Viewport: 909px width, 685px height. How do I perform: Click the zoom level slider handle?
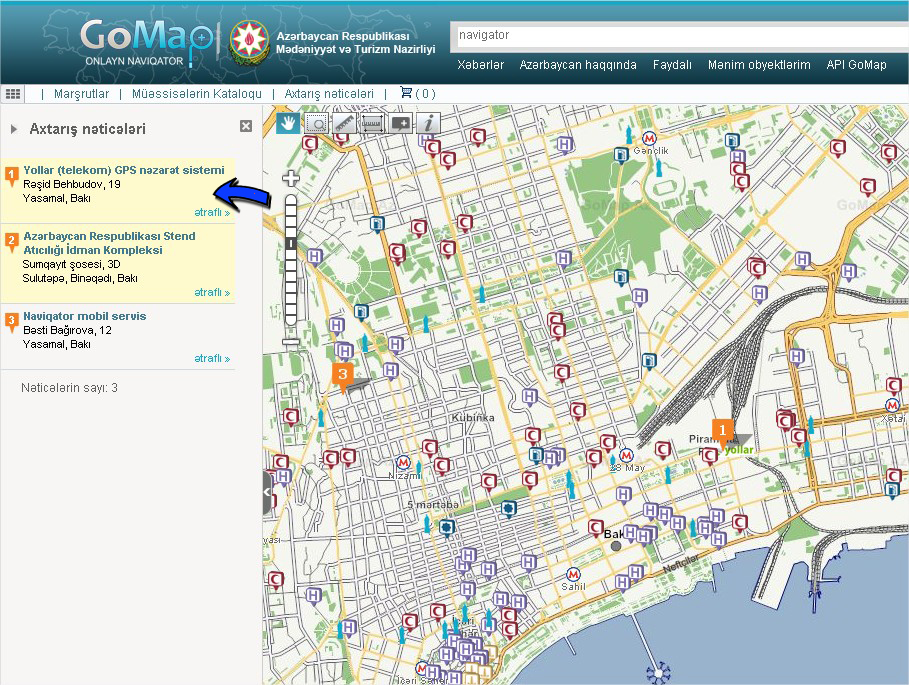pos(291,243)
